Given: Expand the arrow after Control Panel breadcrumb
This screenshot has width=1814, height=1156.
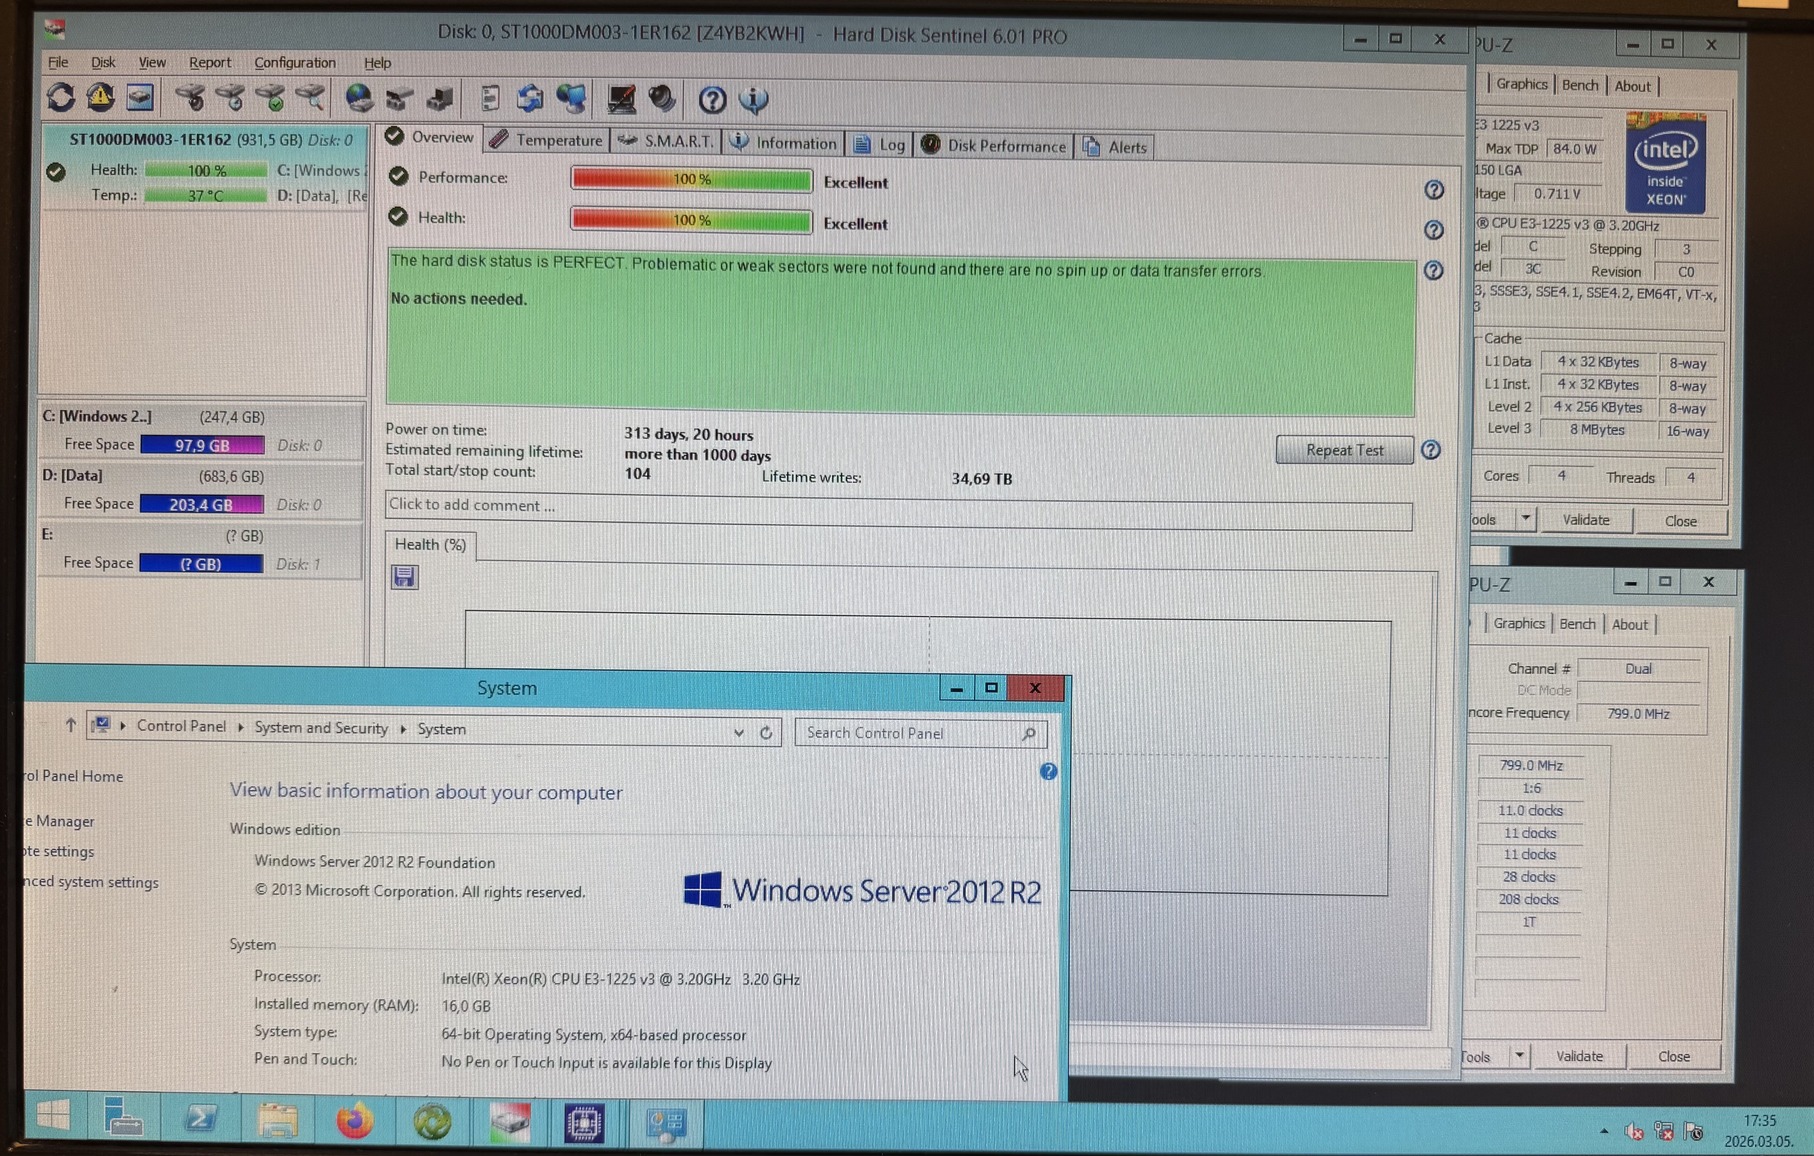Looking at the screenshot, I should [x=241, y=727].
